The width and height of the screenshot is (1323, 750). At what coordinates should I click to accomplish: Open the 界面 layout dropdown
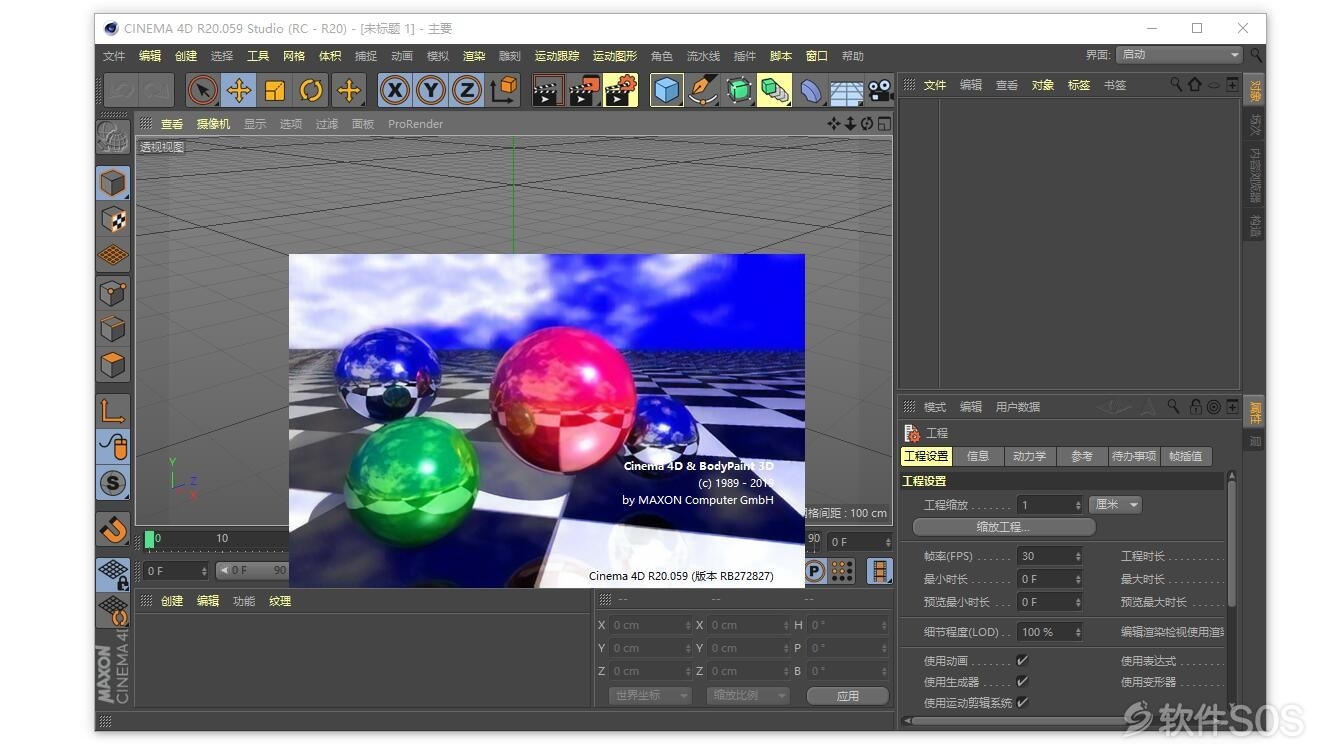click(1179, 55)
